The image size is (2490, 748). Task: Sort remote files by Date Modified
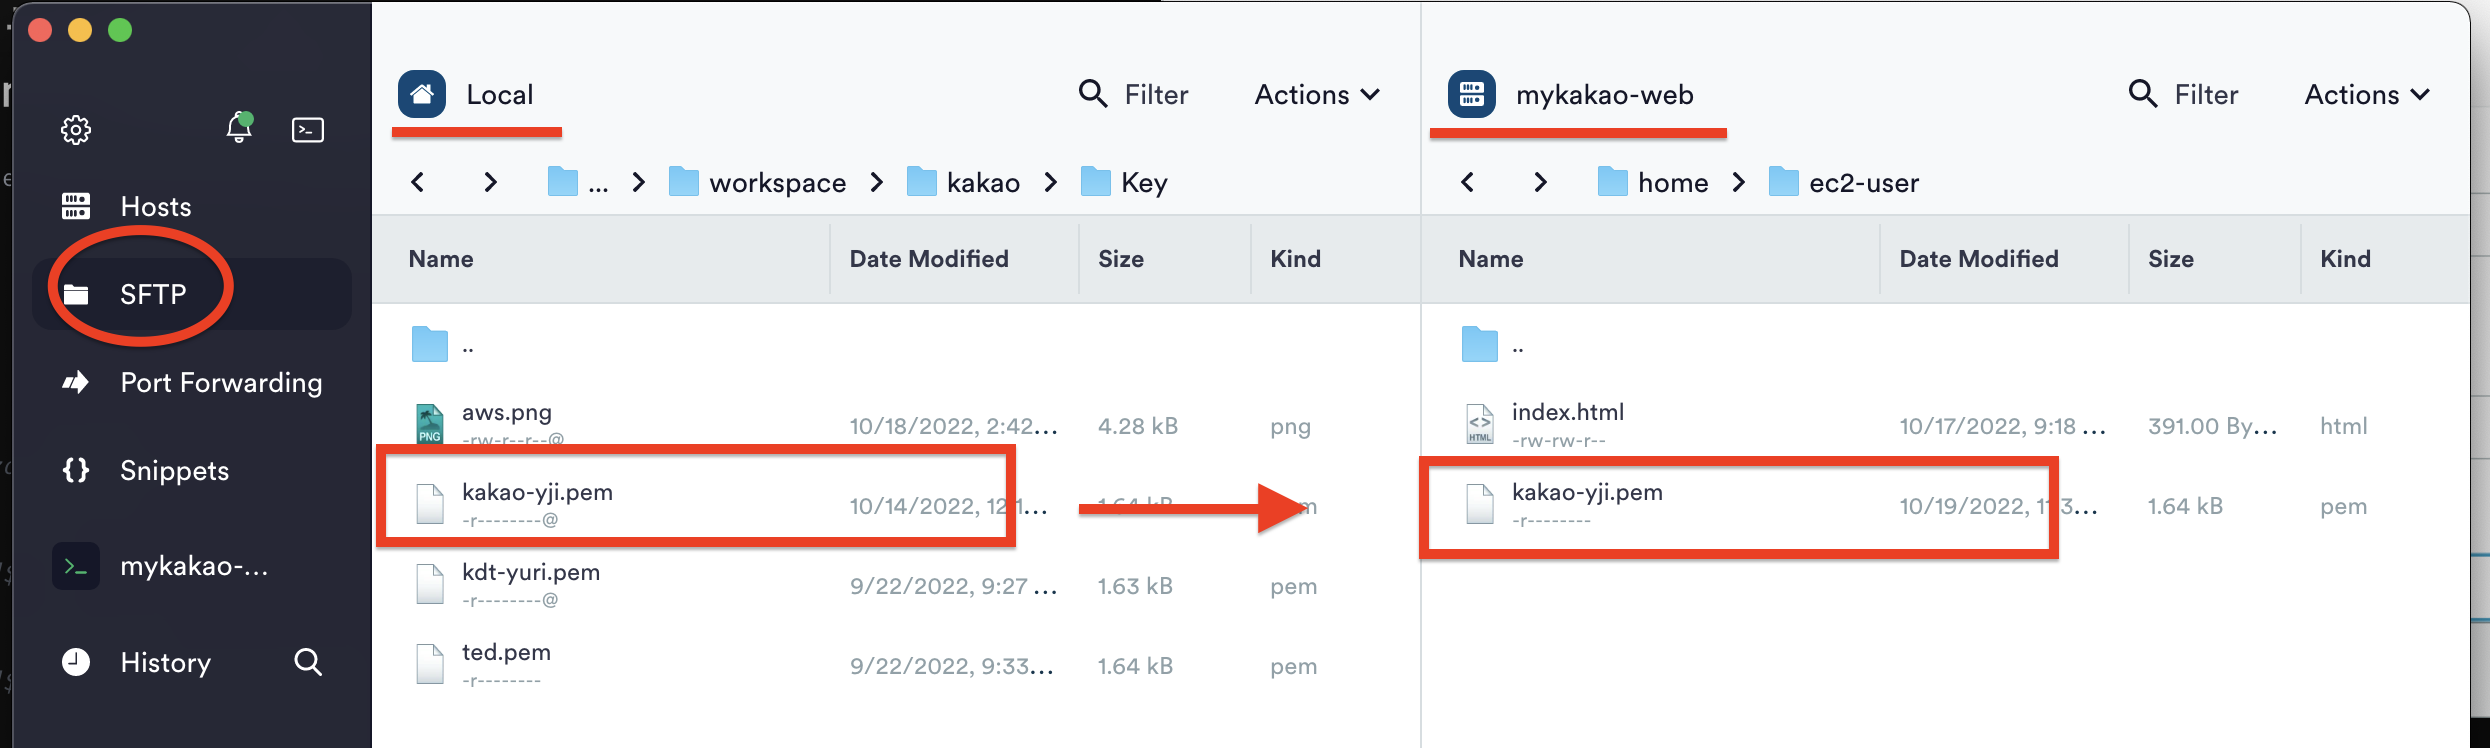1979,259
